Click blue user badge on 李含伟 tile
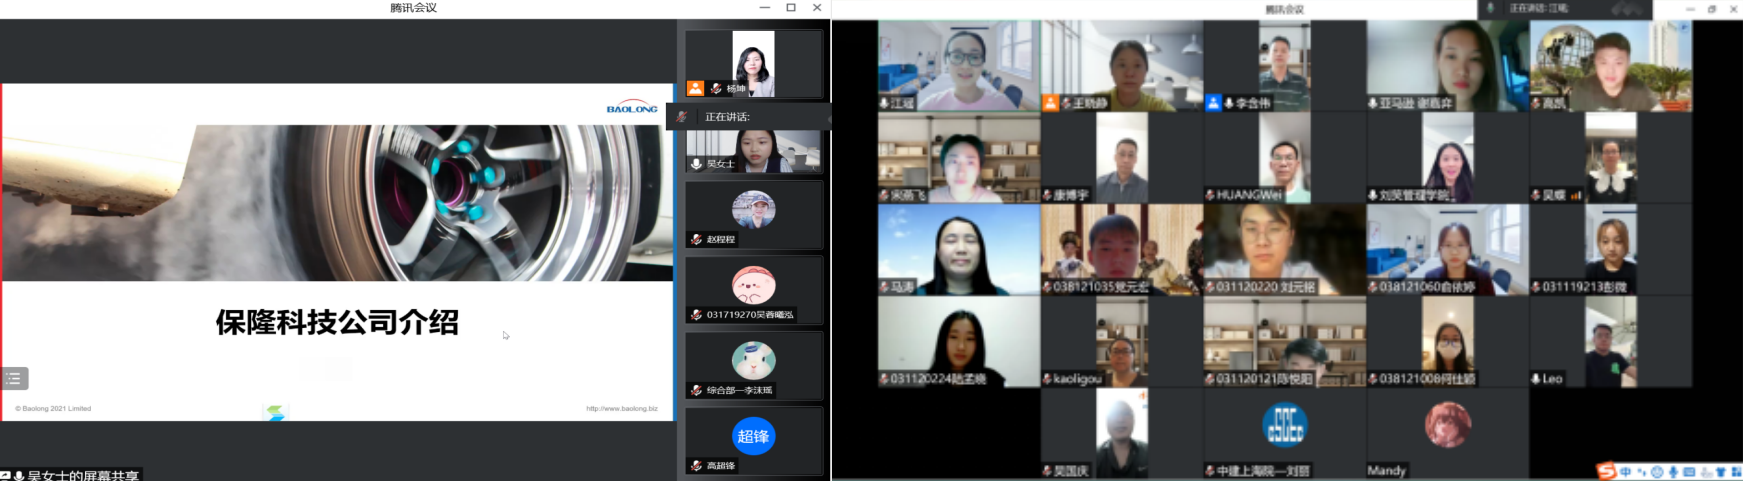The height and width of the screenshot is (481, 1743). [x=1213, y=103]
